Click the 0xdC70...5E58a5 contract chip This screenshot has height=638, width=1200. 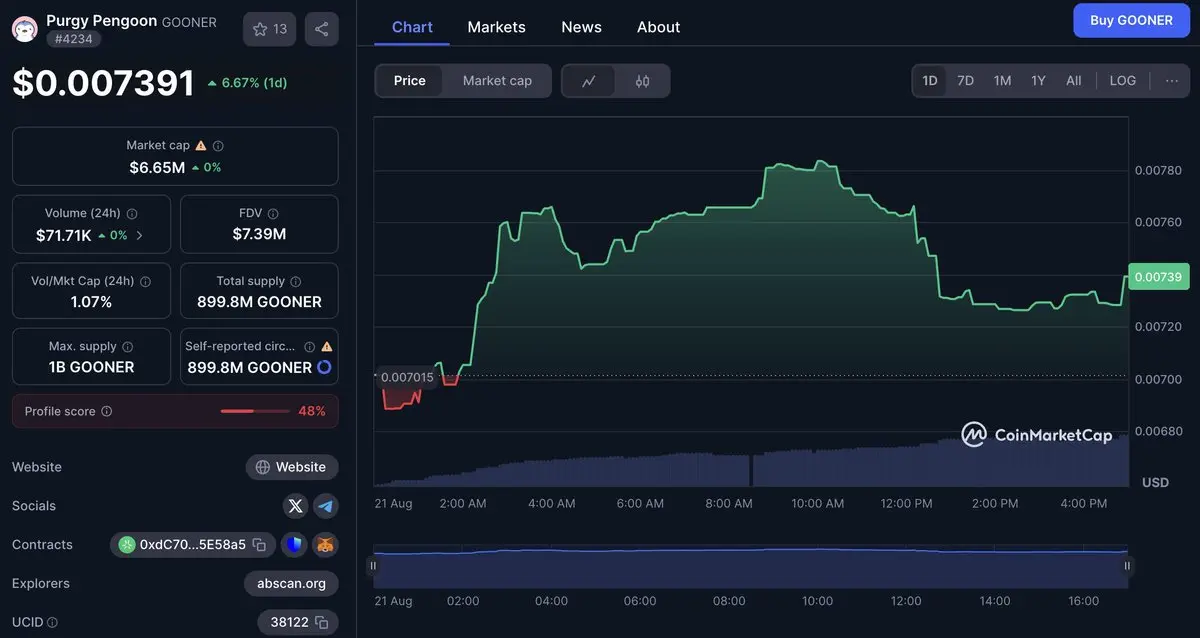click(x=192, y=545)
